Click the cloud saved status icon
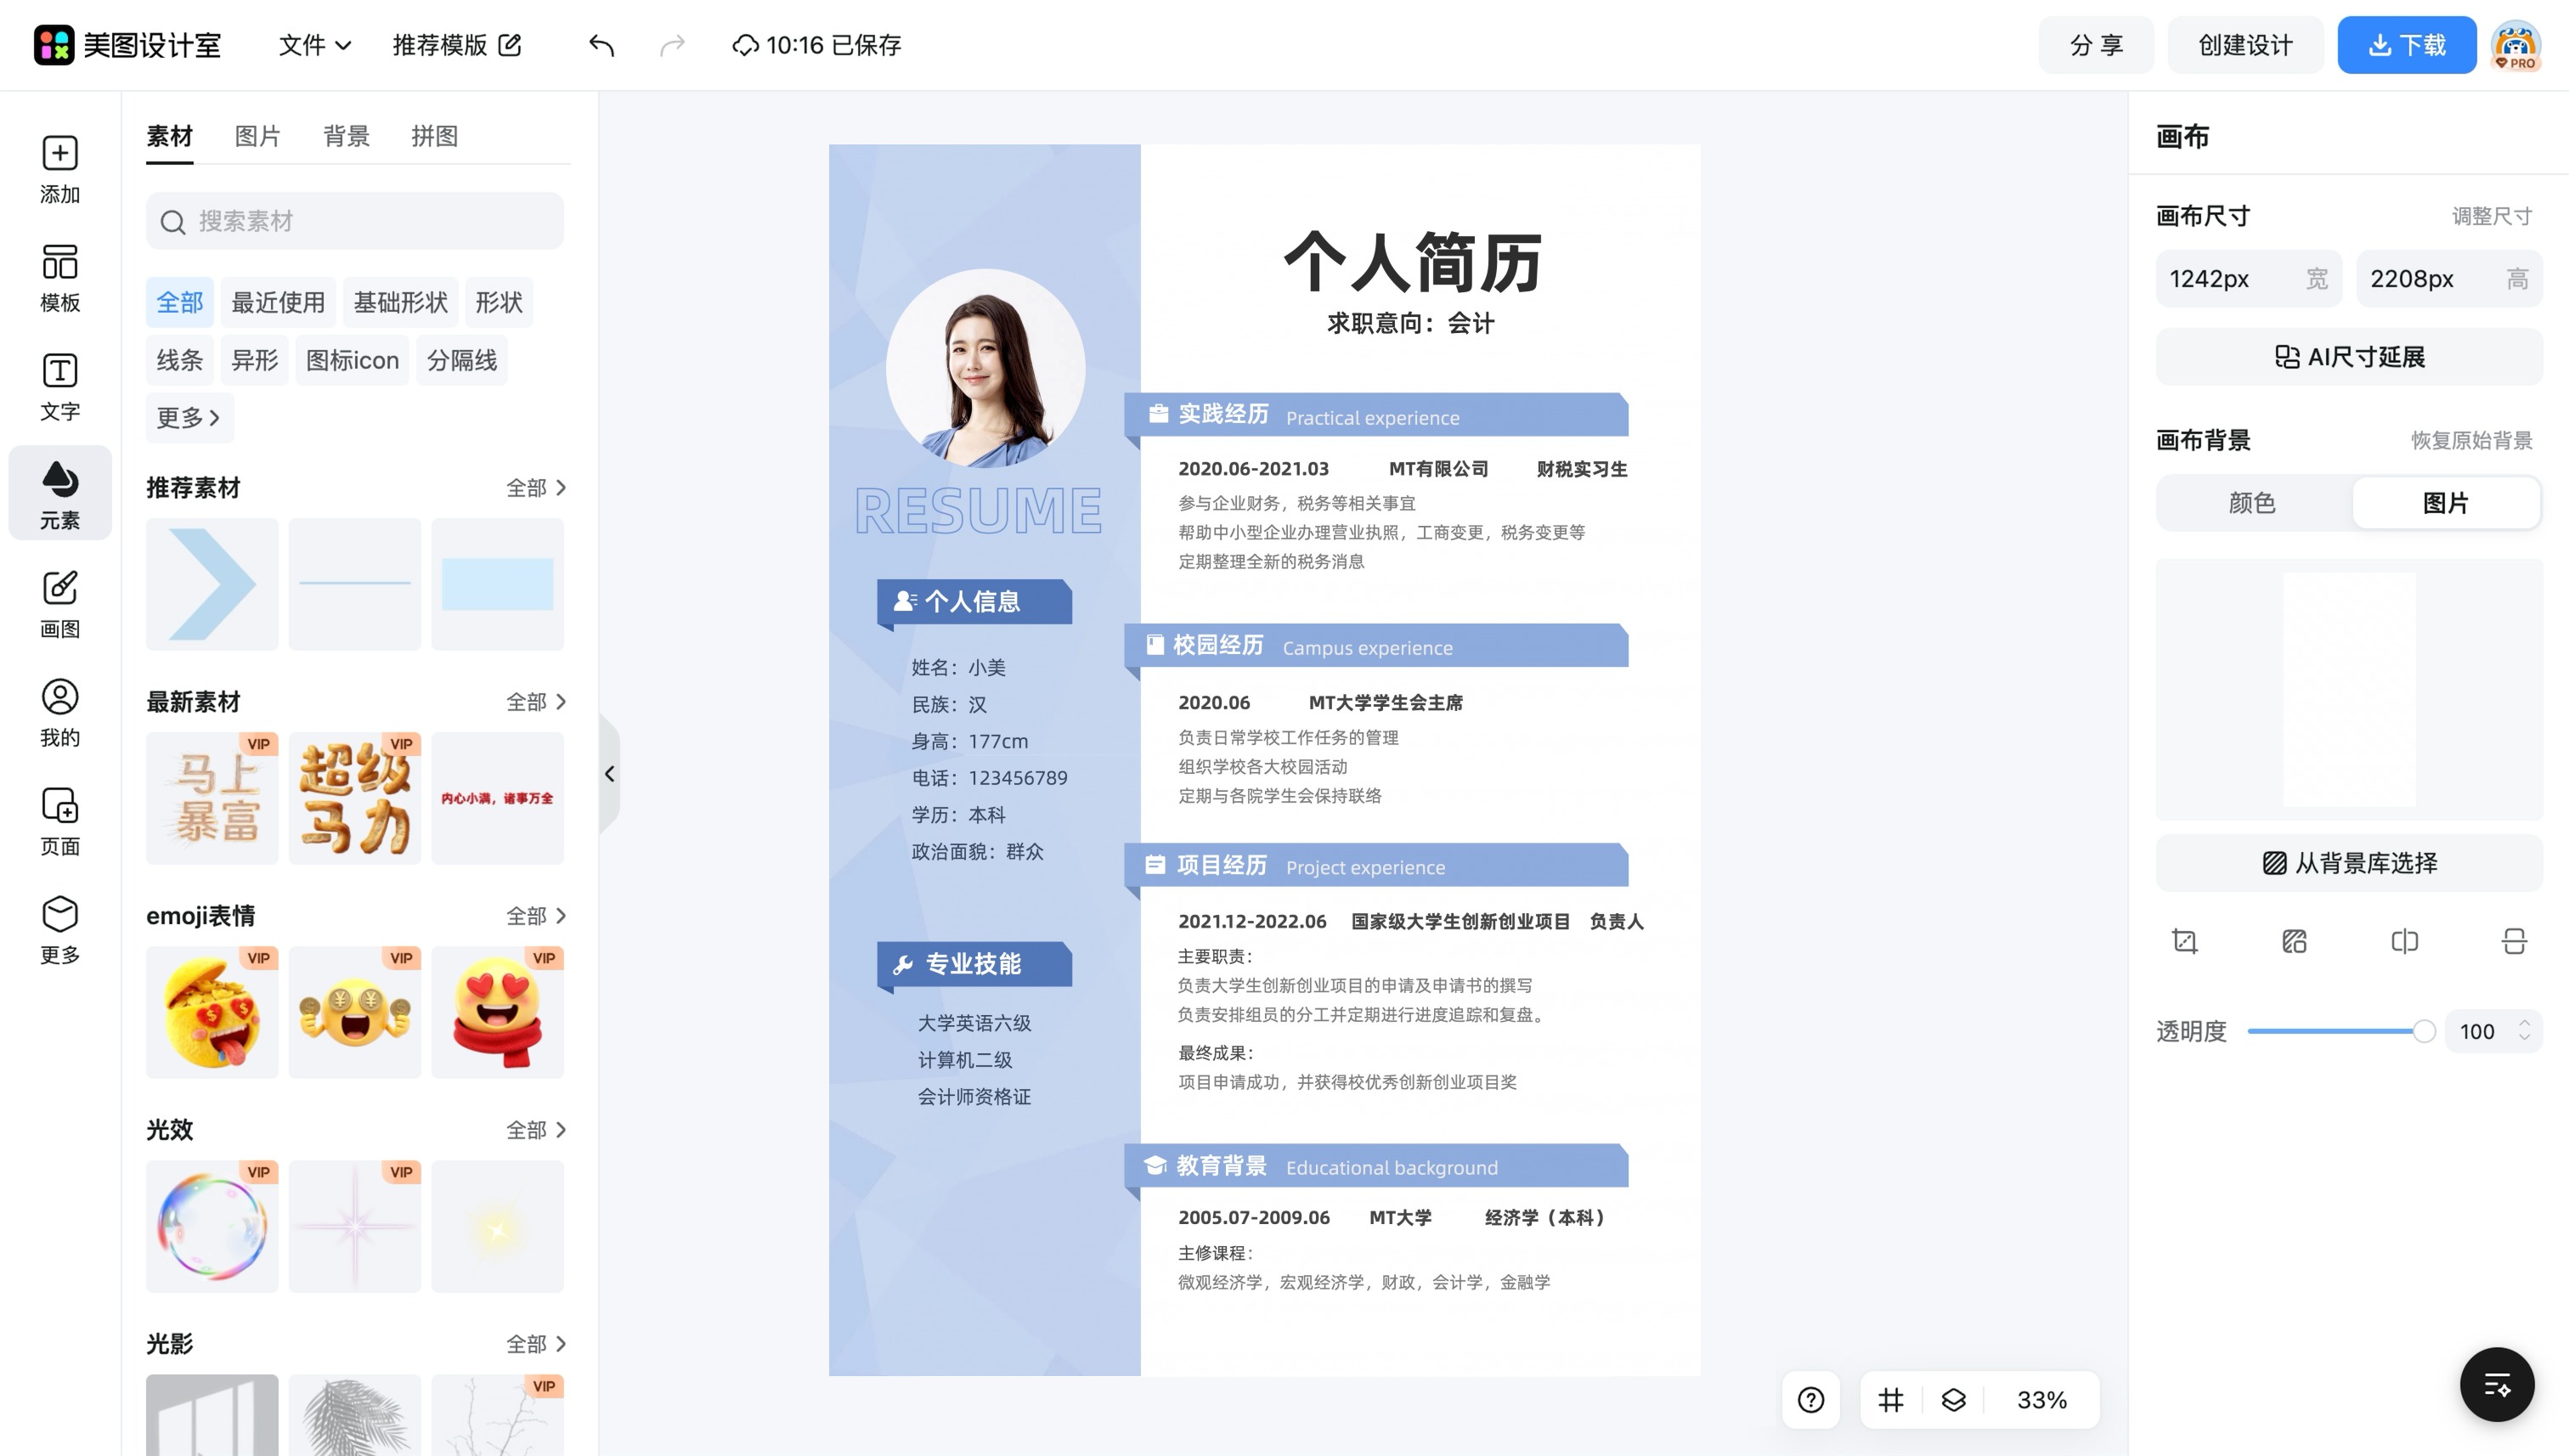 (745, 45)
